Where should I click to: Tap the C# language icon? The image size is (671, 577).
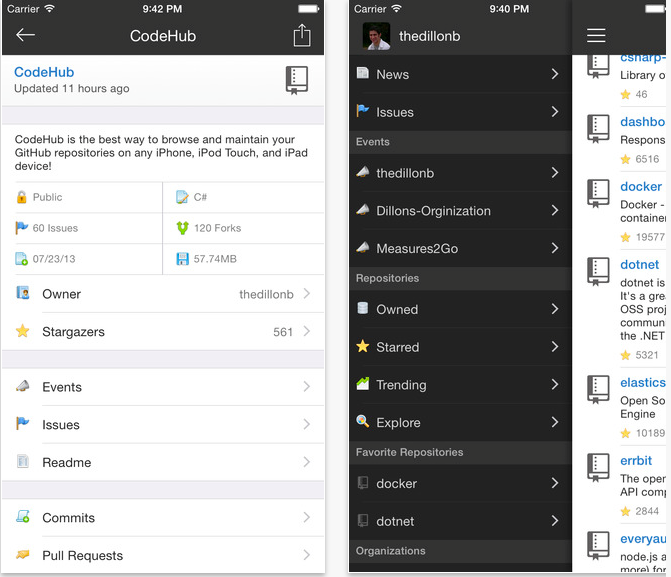182,197
